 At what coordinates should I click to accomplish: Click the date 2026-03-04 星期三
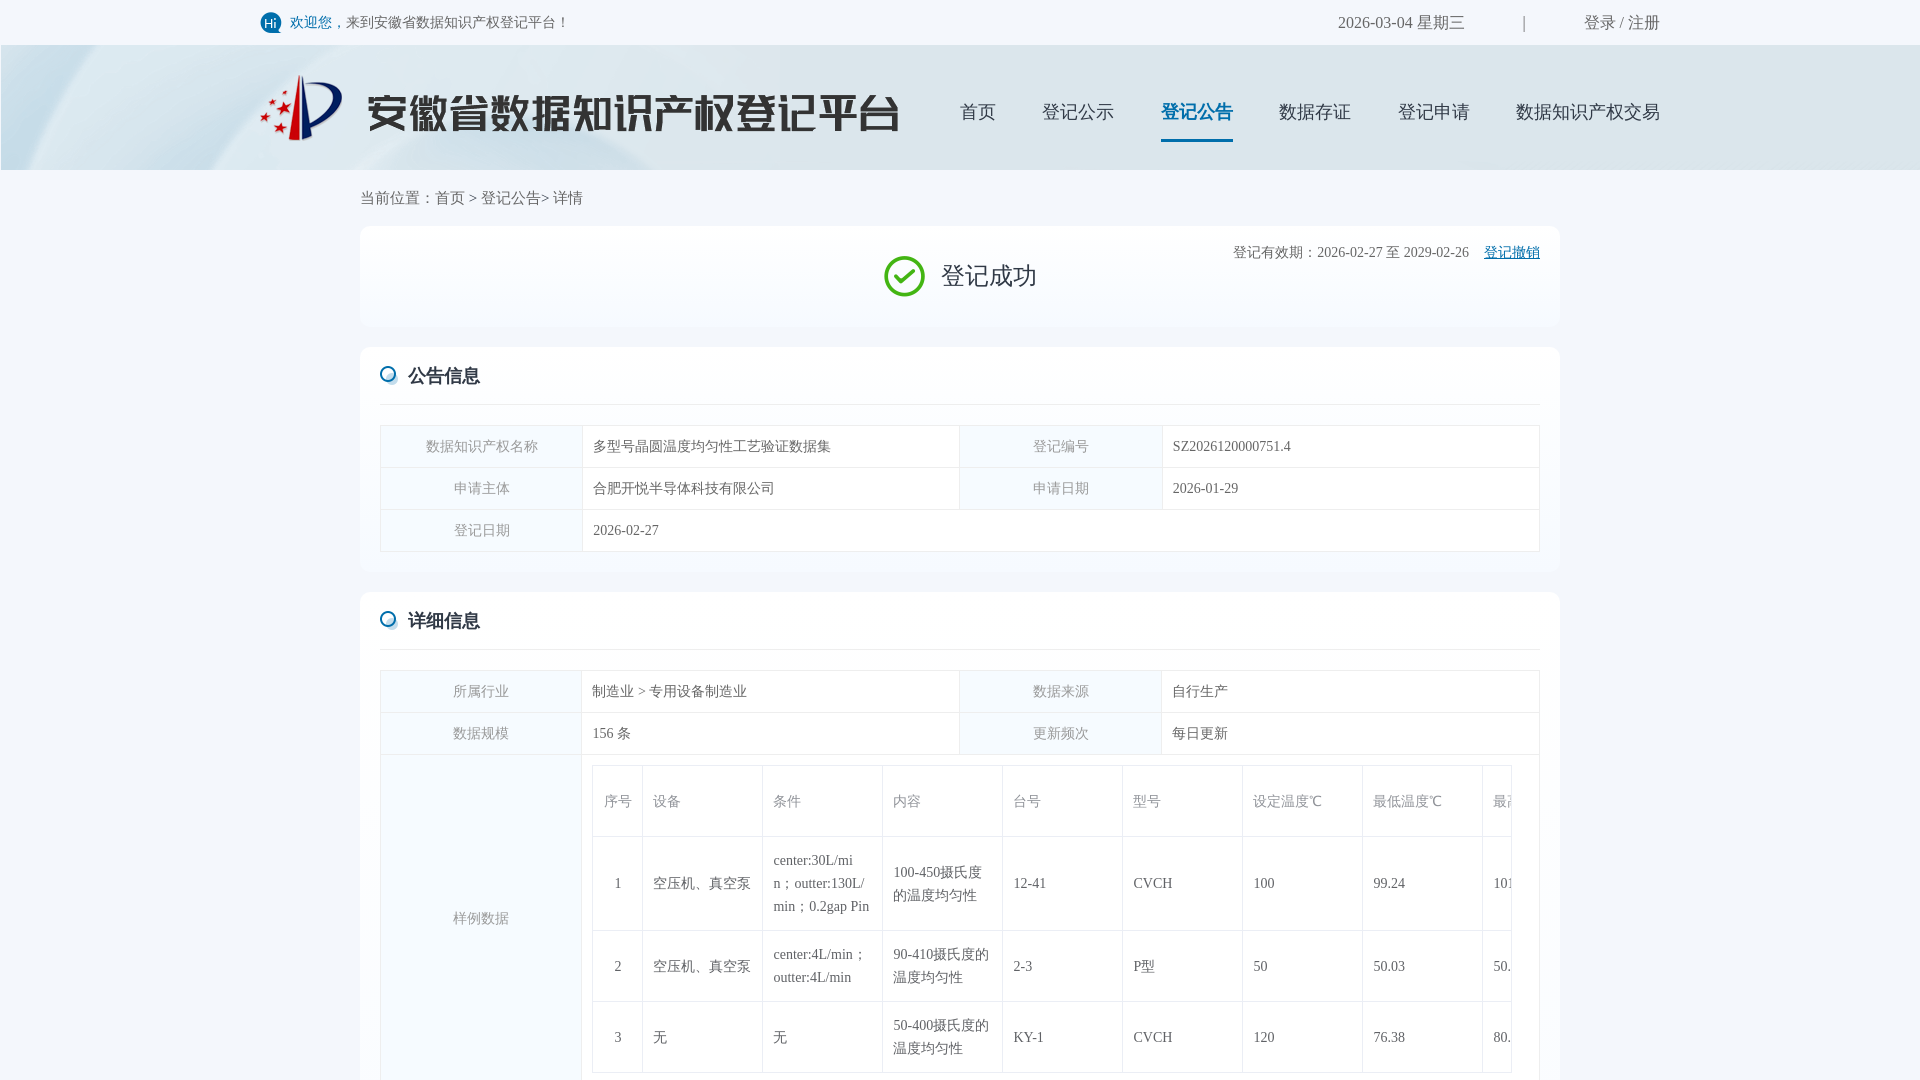(1400, 23)
